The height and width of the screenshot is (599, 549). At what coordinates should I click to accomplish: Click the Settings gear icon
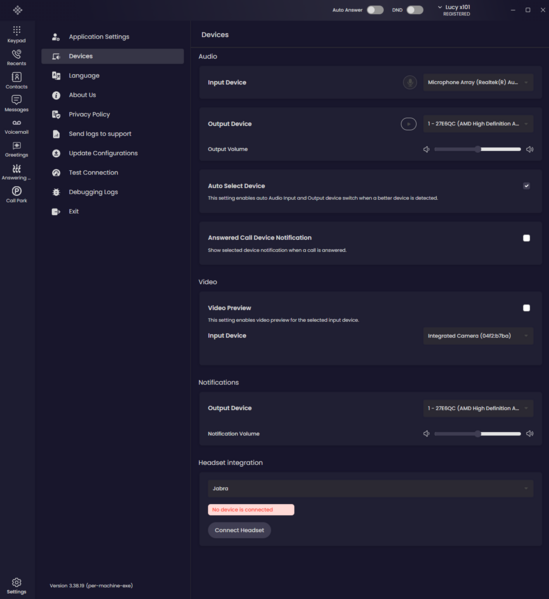pyautogui.click(x=16, y=582)
